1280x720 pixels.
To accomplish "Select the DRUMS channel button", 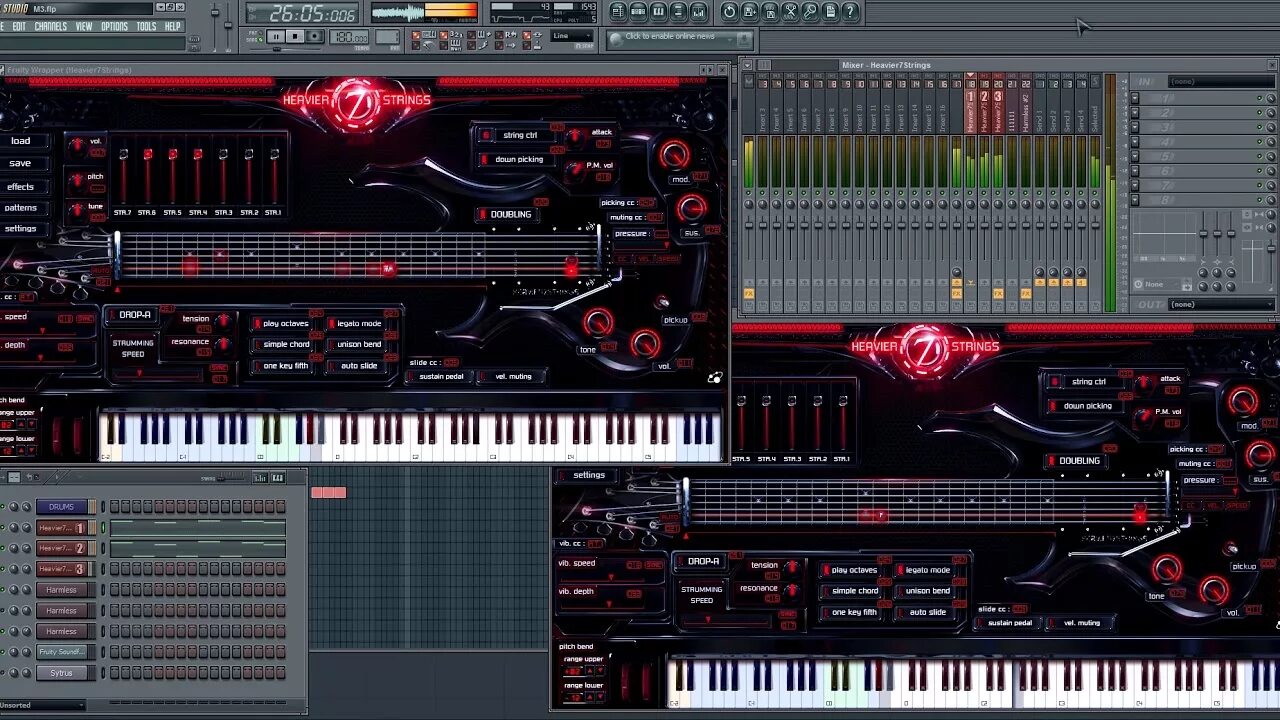I will coord(62,507).
